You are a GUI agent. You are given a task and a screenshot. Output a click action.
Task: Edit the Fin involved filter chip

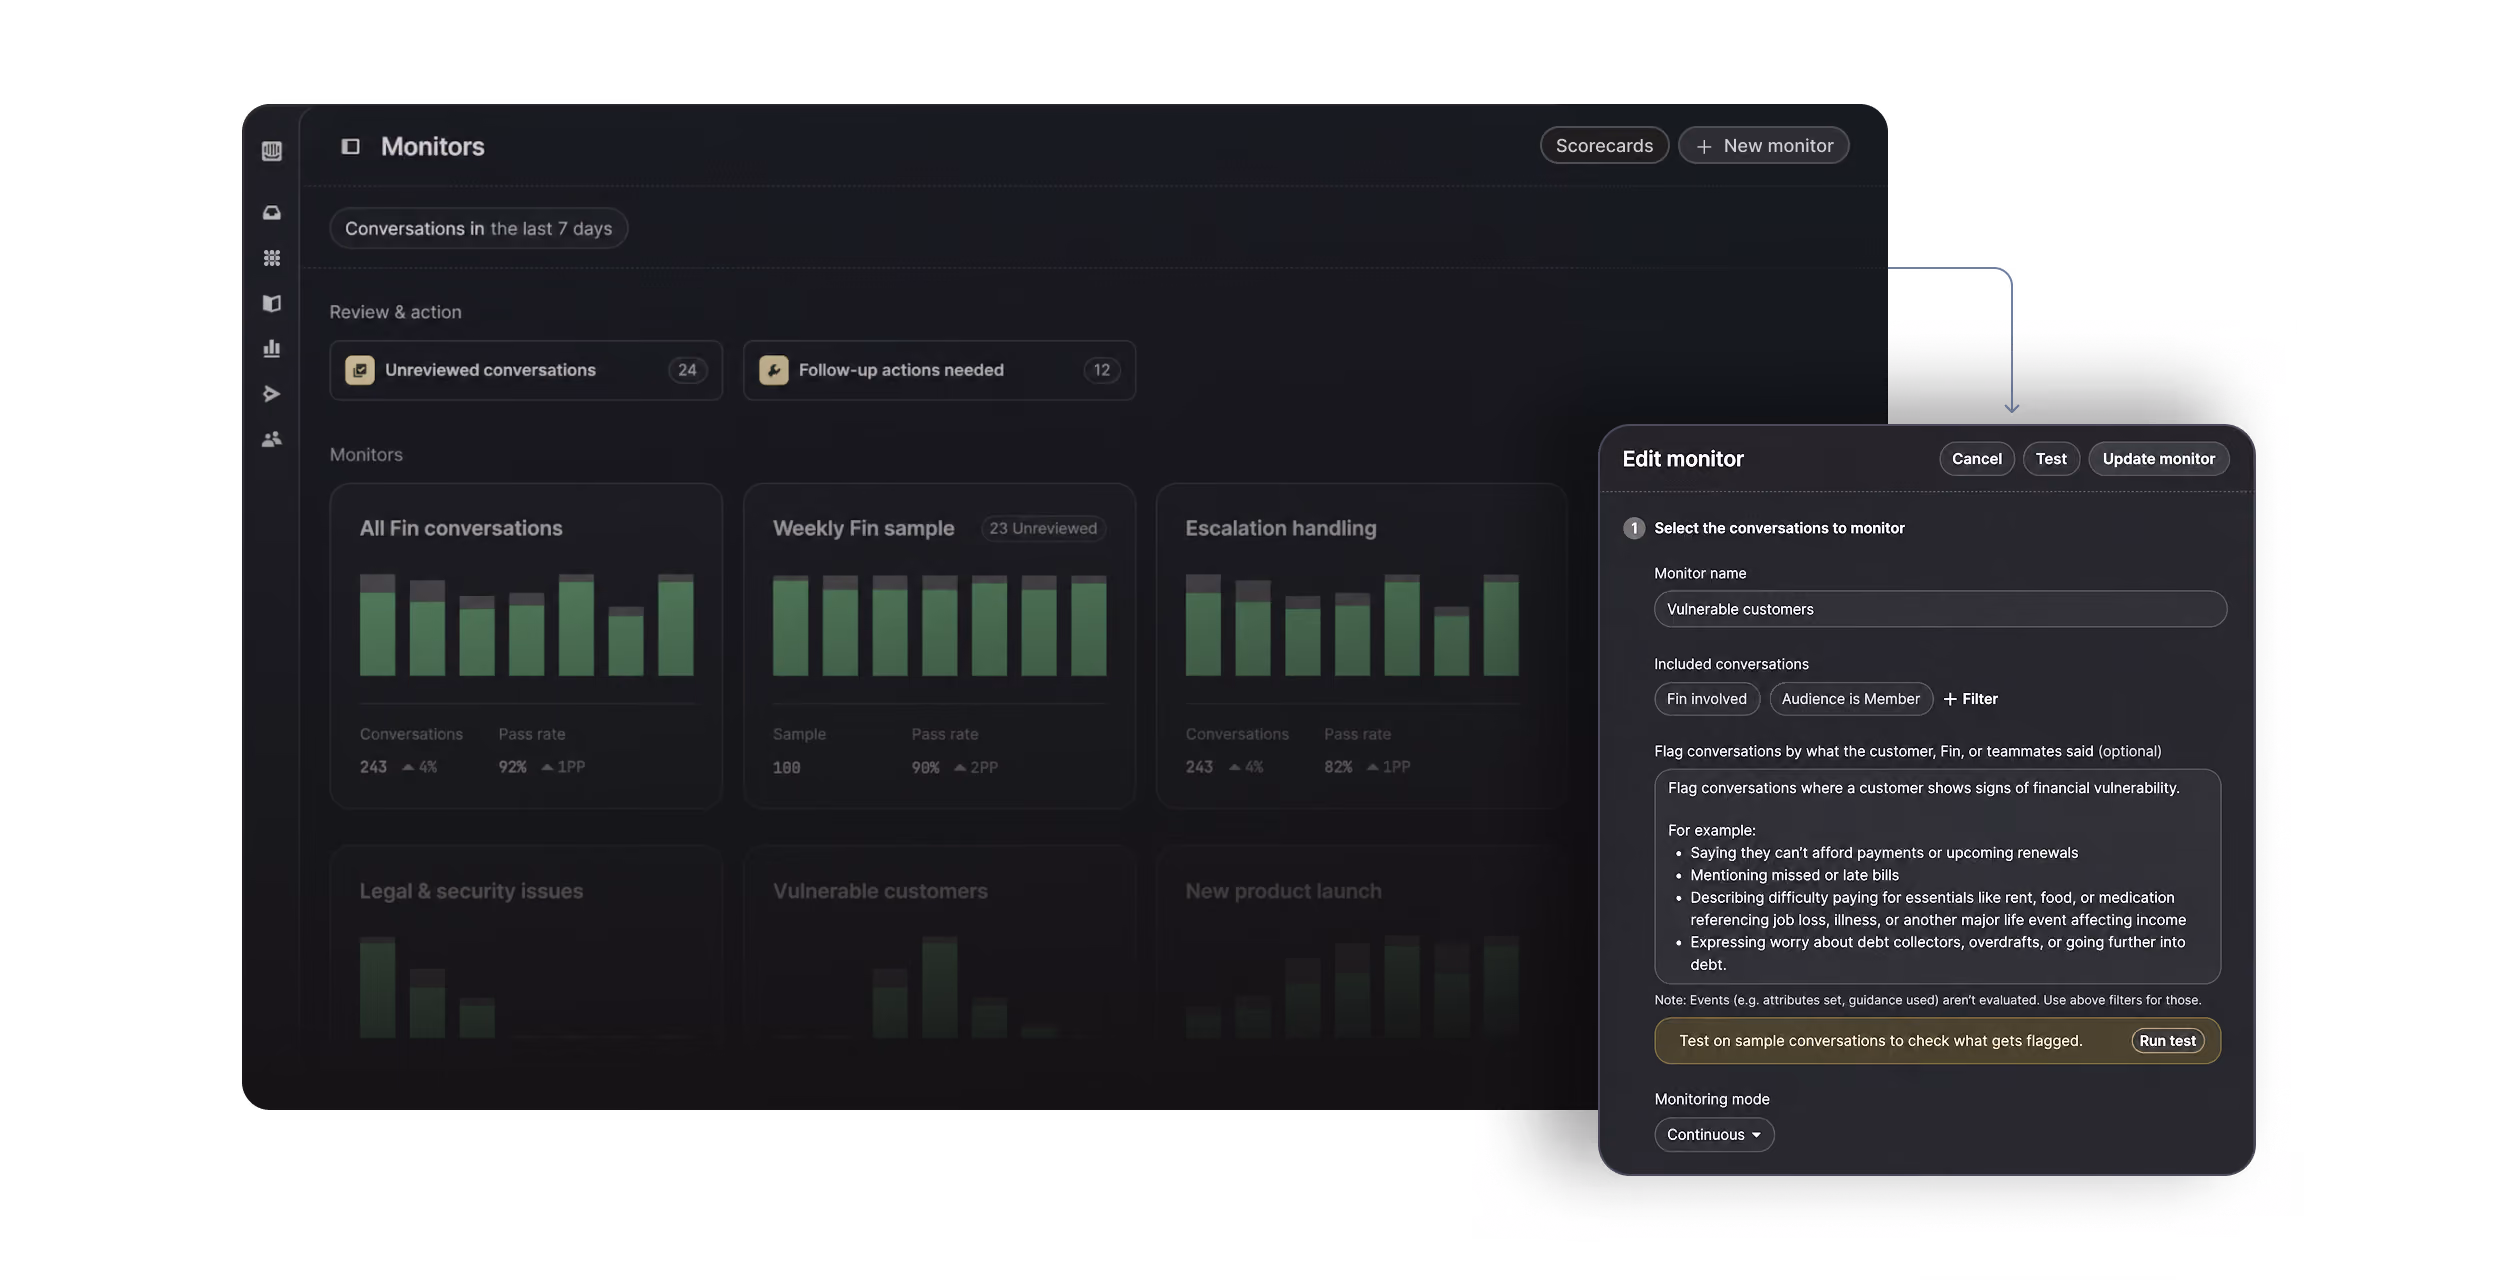pos(1706,699)
